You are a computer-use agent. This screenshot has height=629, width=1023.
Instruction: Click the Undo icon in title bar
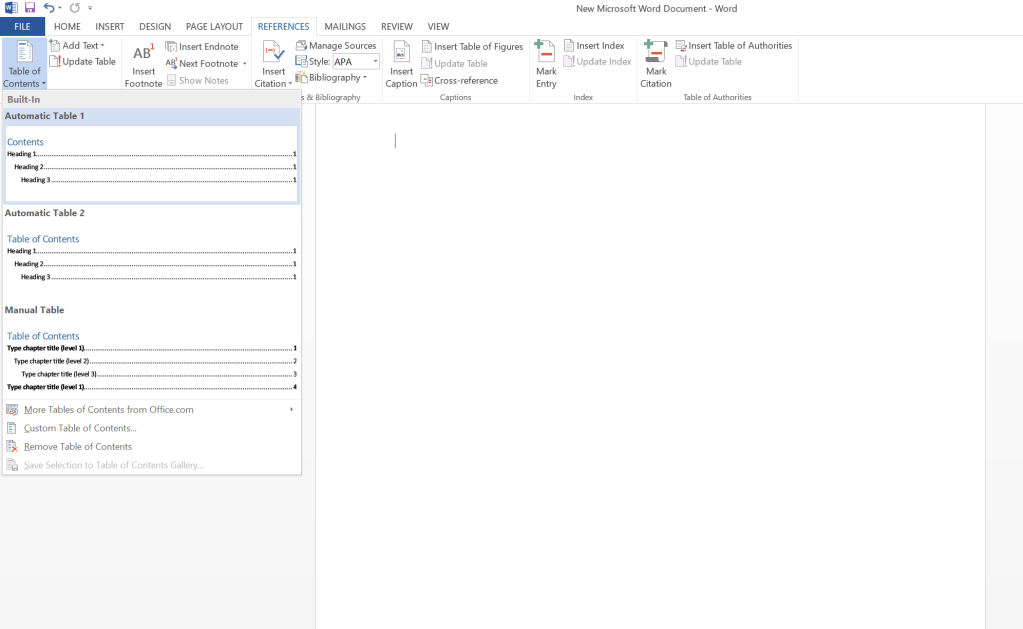48,8
